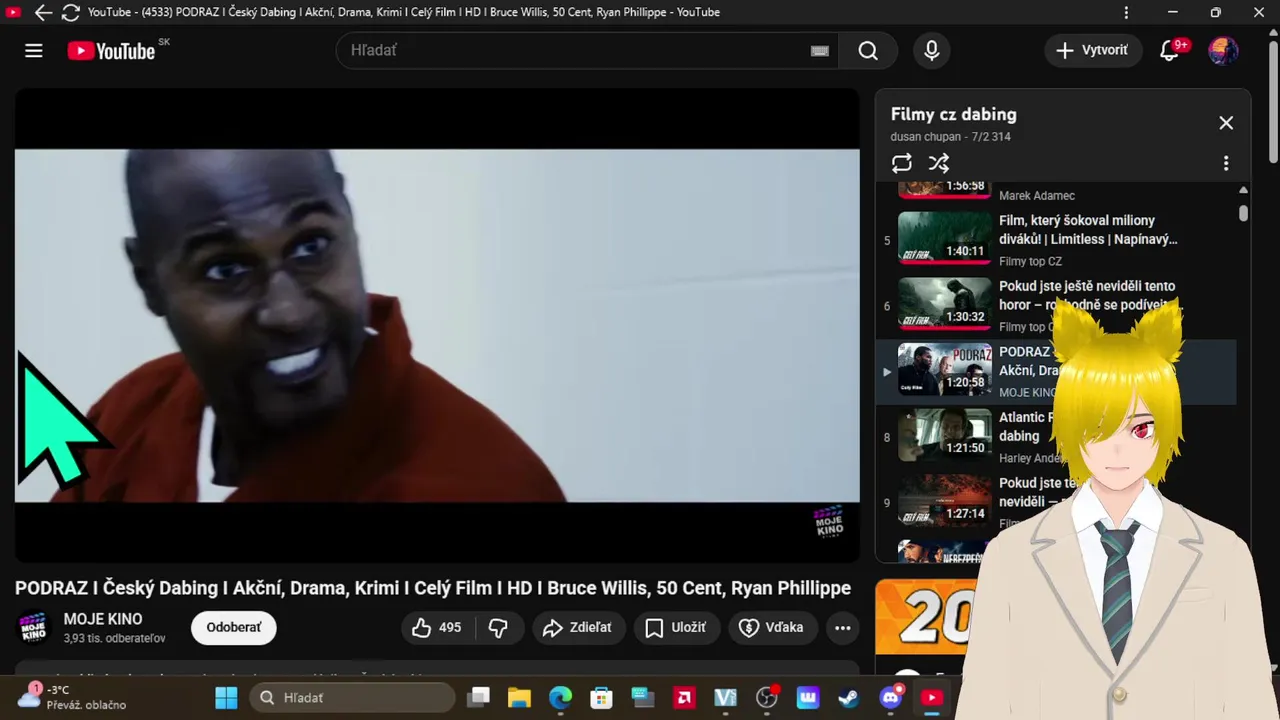Open AMD Software from taskbar
This screenshot has height=720, width=1280.
pyautogui.click(x=684, y=697)
